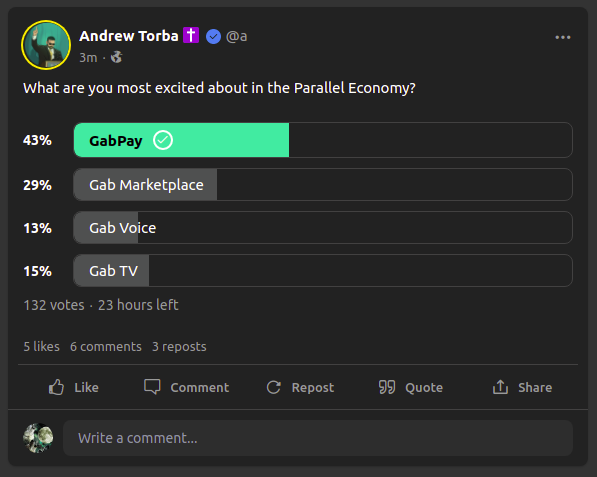Image resolution: width=597 pixels, height=477 pixels.
Task: Select the Gab TV poll option
Action: tap(323, 271)
